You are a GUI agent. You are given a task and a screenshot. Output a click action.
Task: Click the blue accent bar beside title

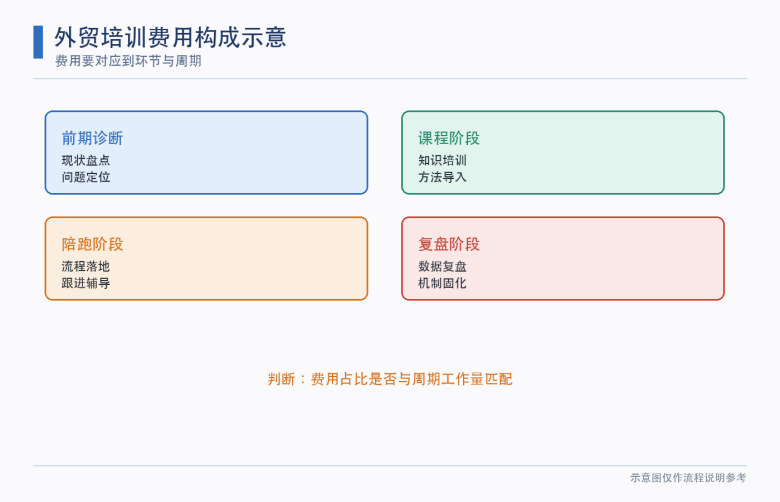coord(38,42)
